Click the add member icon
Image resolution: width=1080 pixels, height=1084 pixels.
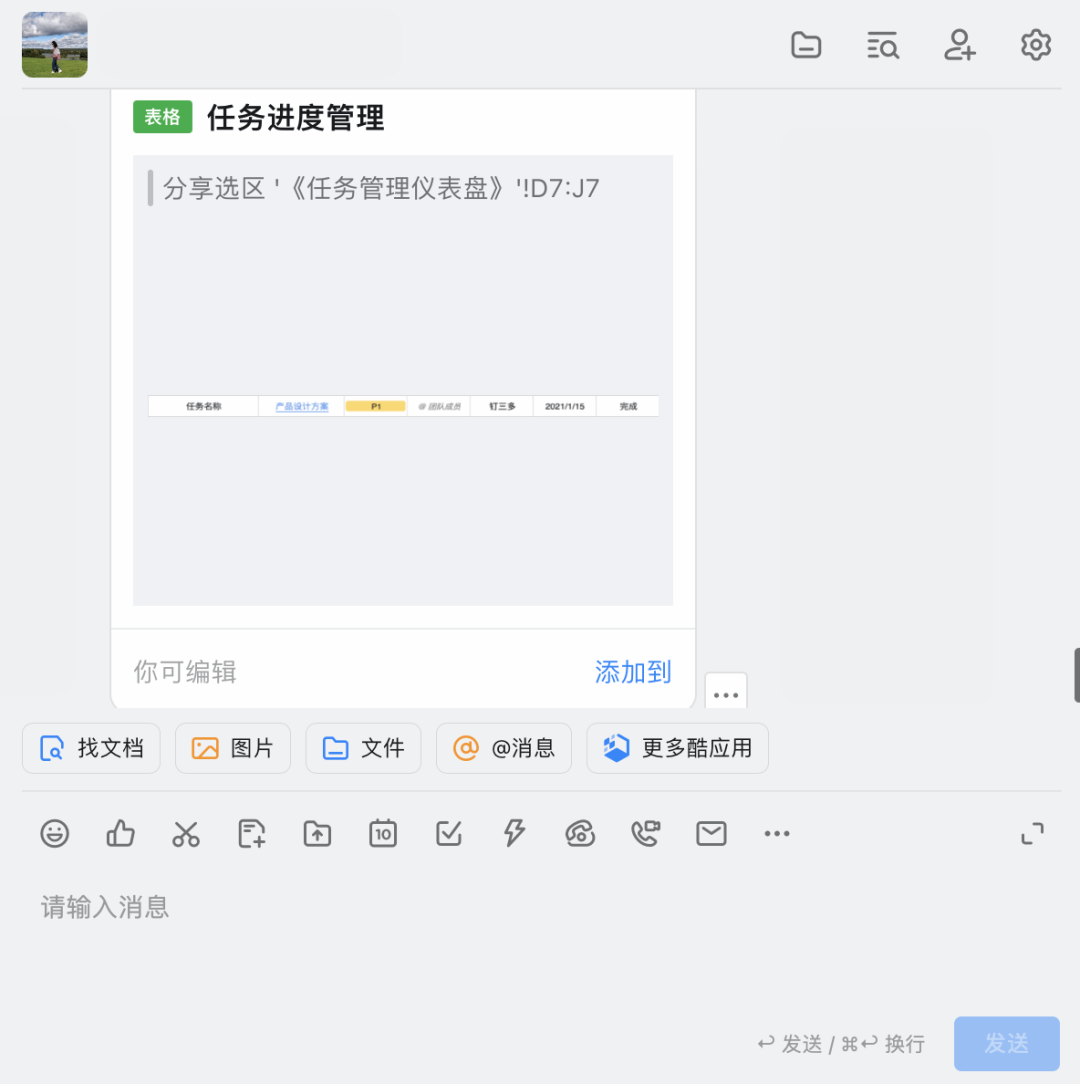coord(959,45)
